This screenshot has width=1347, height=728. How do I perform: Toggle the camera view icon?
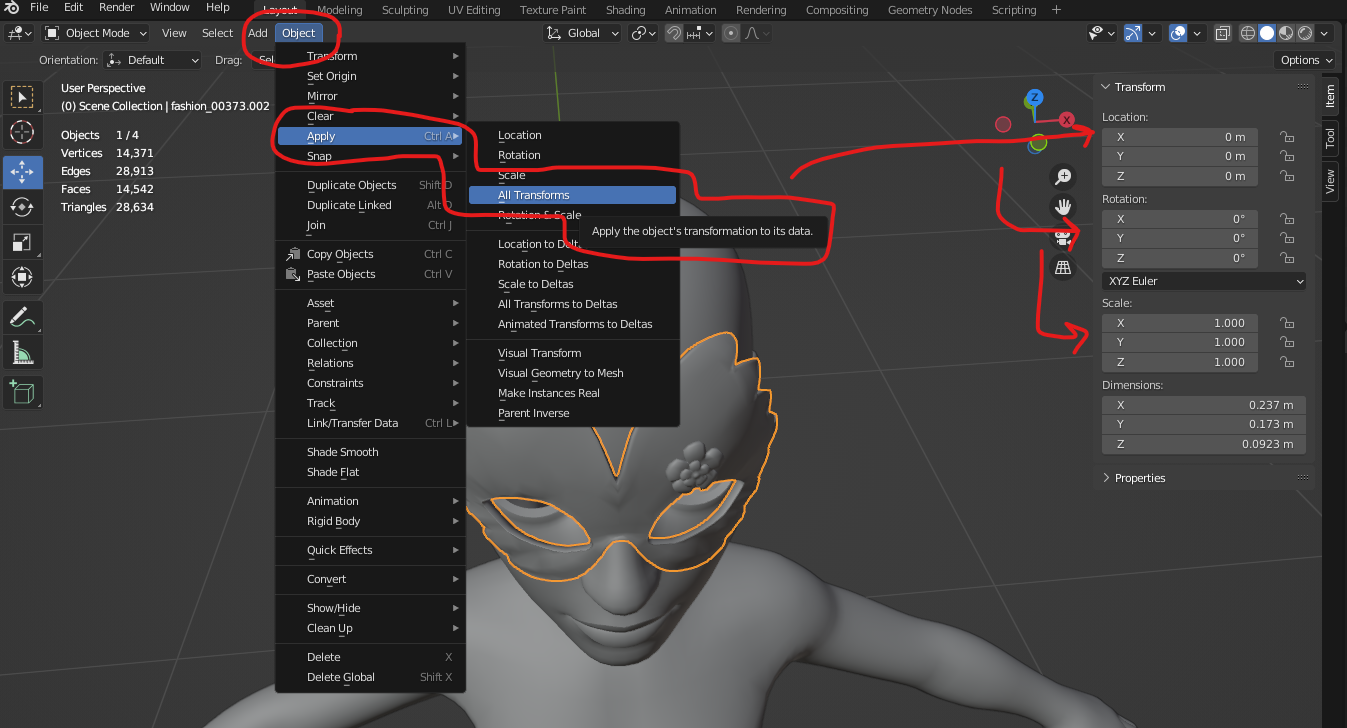(x=1062, y=238)
